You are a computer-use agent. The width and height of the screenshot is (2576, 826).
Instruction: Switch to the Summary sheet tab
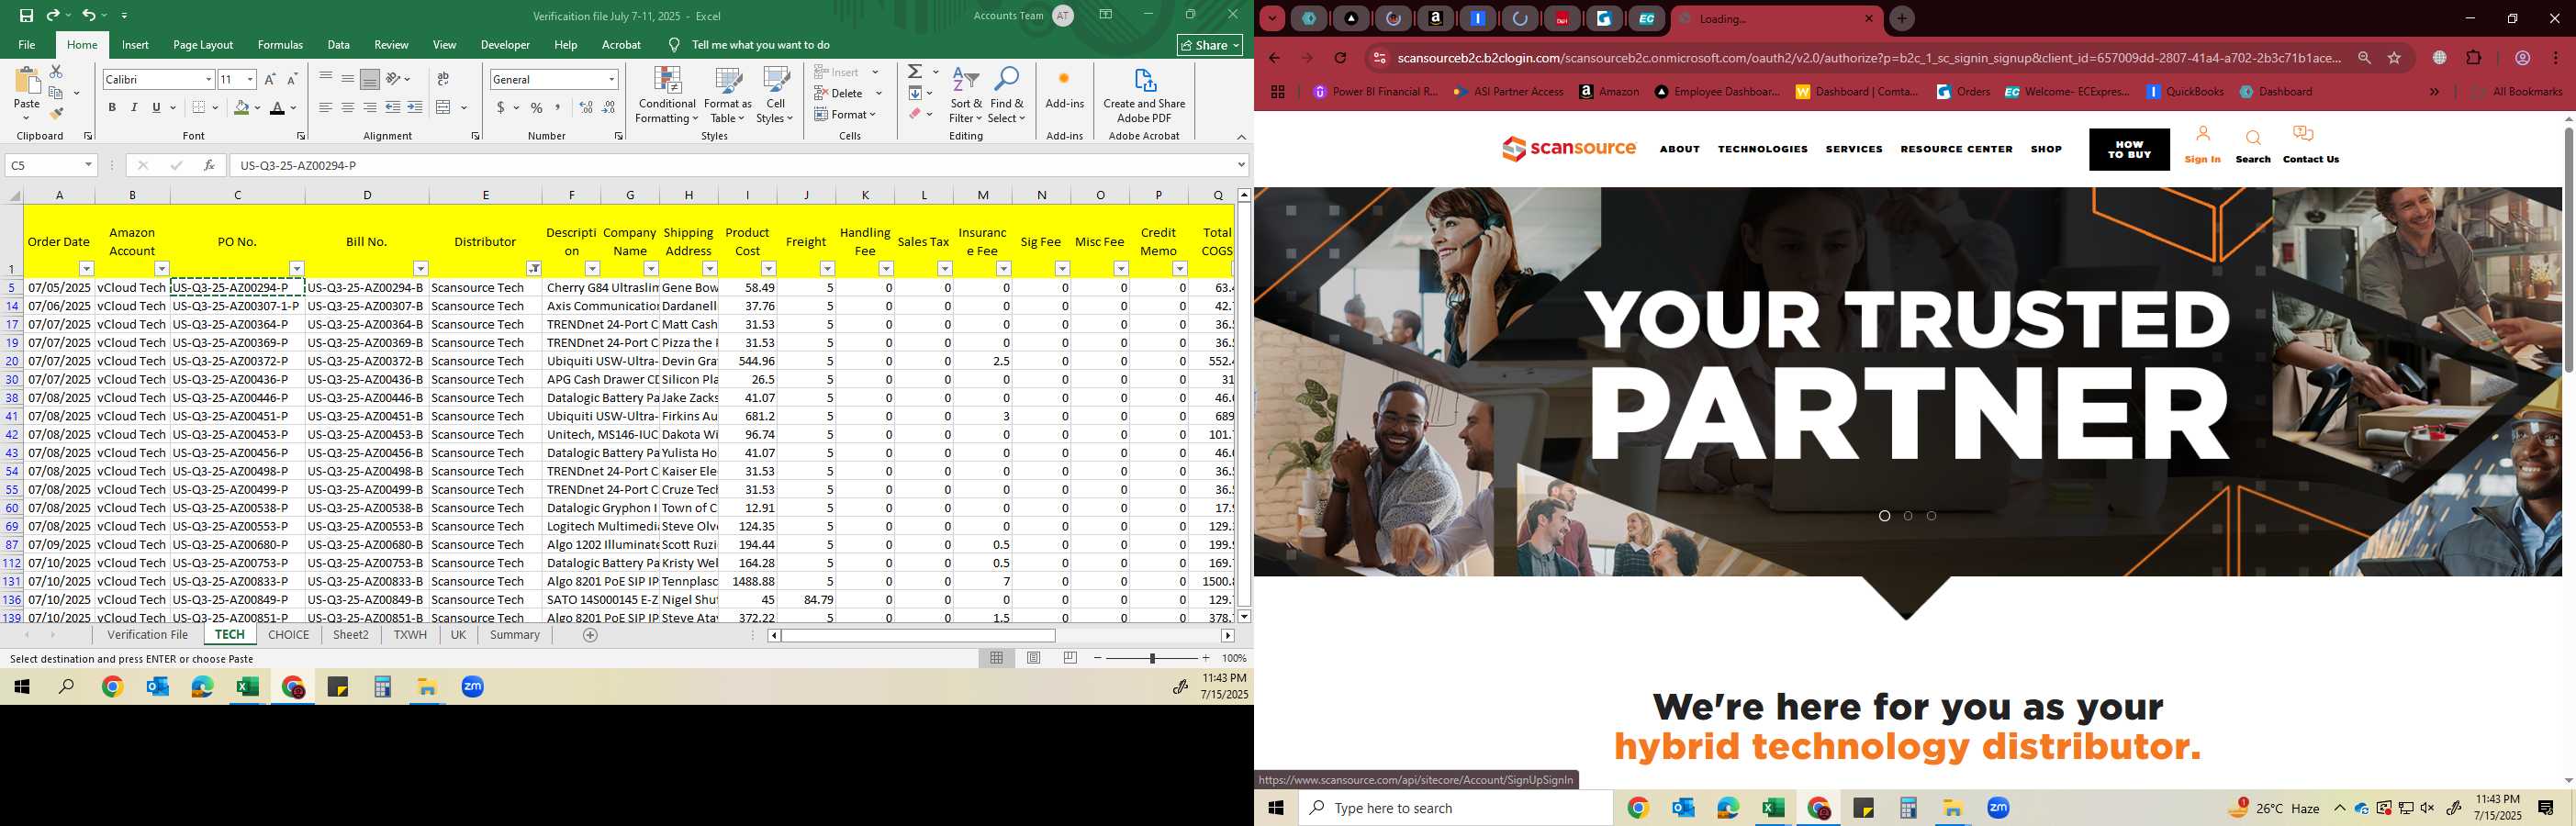point(515,635)
